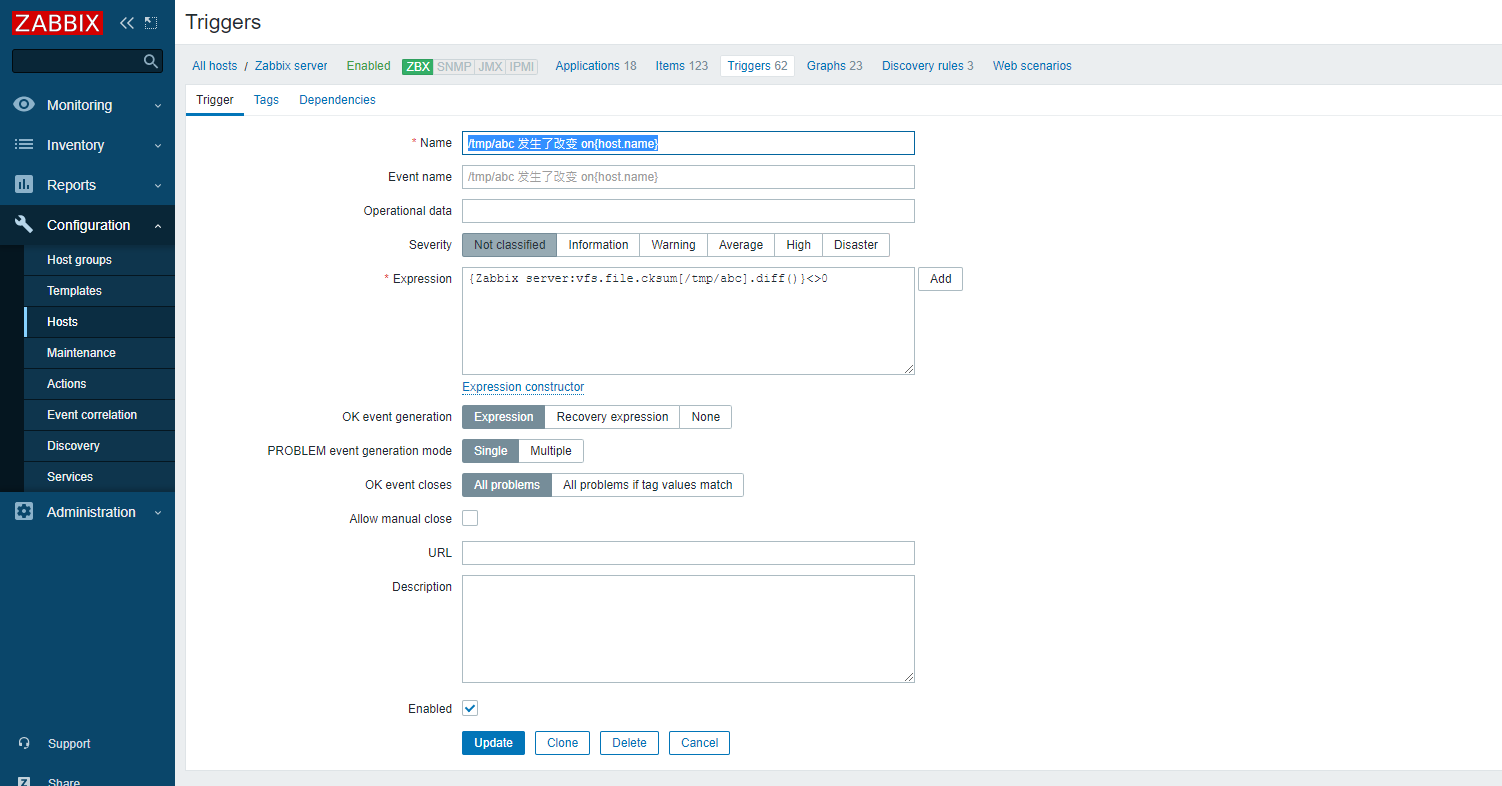Image resolution: width=1502 pixels, height=786 pixels.
Task: Click into the trigger Name field
Action: (x=688, y=143)
